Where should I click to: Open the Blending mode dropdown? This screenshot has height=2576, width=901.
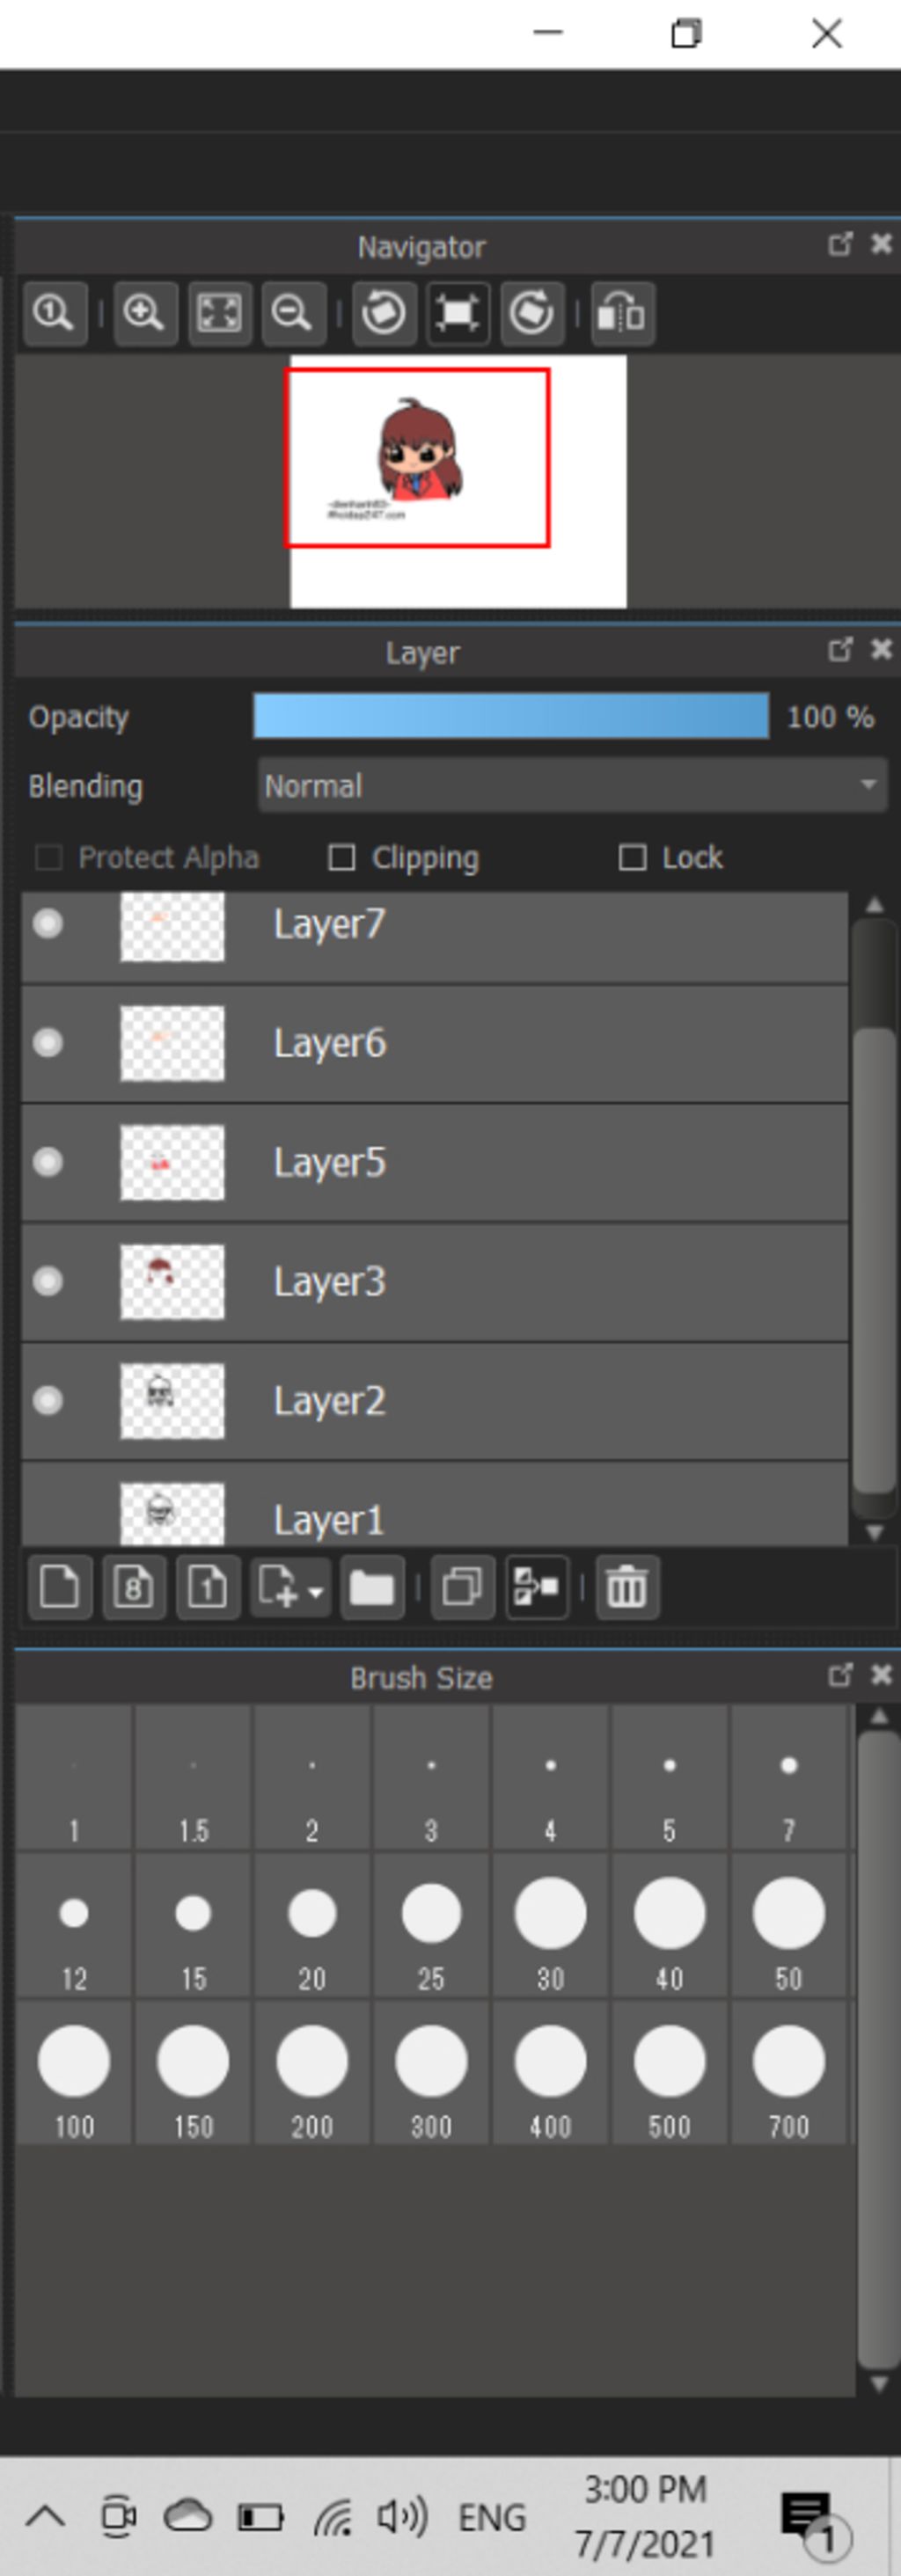(572, 786)
